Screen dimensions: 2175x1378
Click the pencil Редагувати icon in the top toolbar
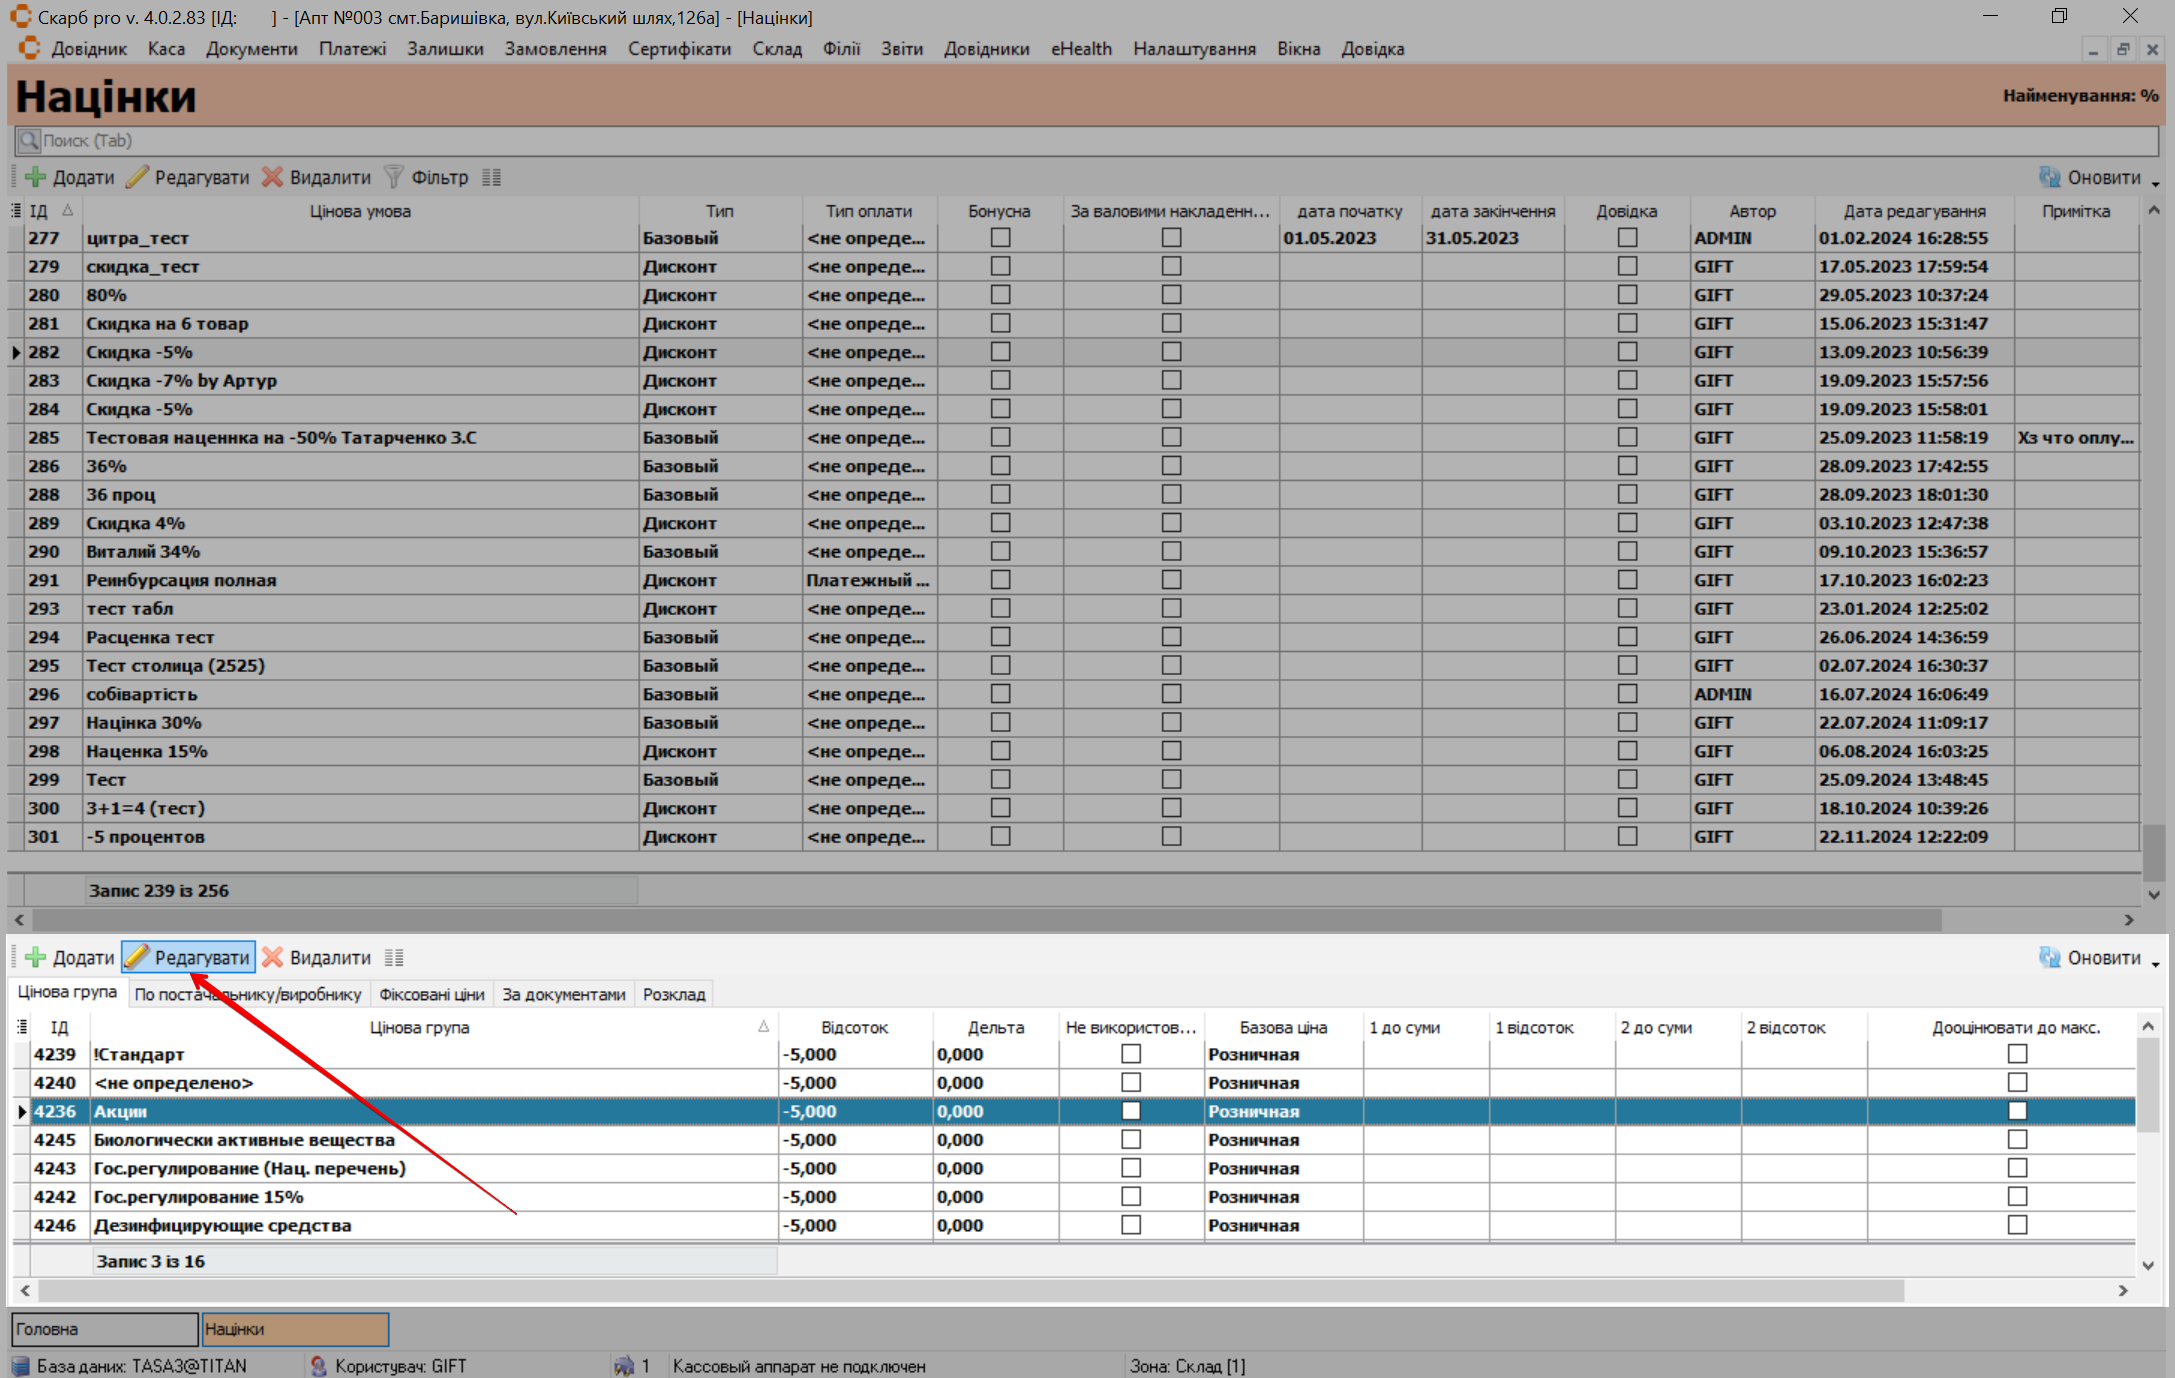pyautogui.click(x=138, y=177)
